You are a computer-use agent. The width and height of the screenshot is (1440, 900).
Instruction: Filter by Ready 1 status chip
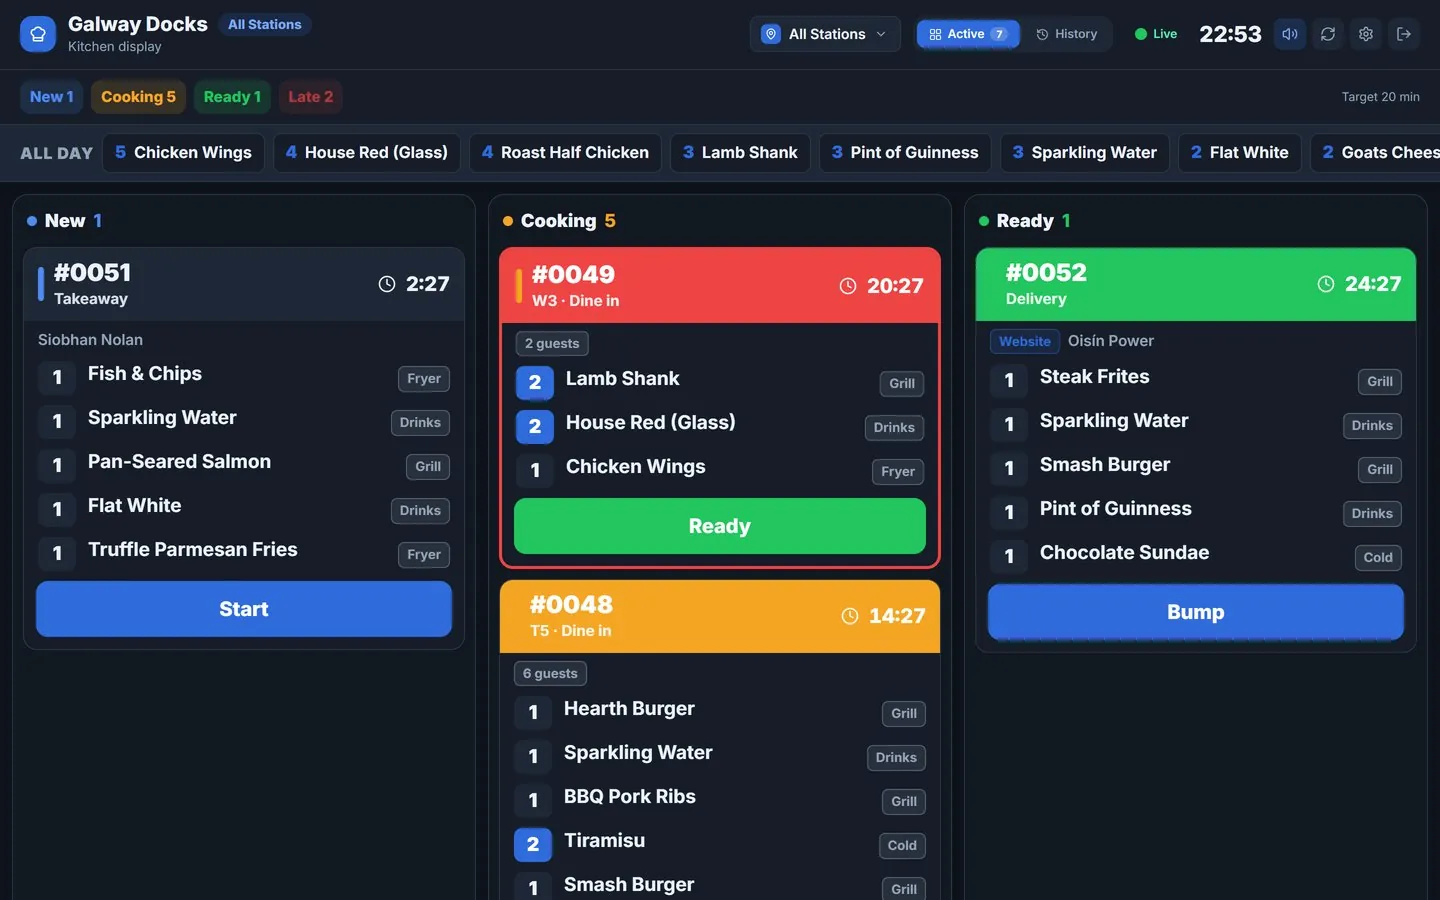(x=232, y=97)
